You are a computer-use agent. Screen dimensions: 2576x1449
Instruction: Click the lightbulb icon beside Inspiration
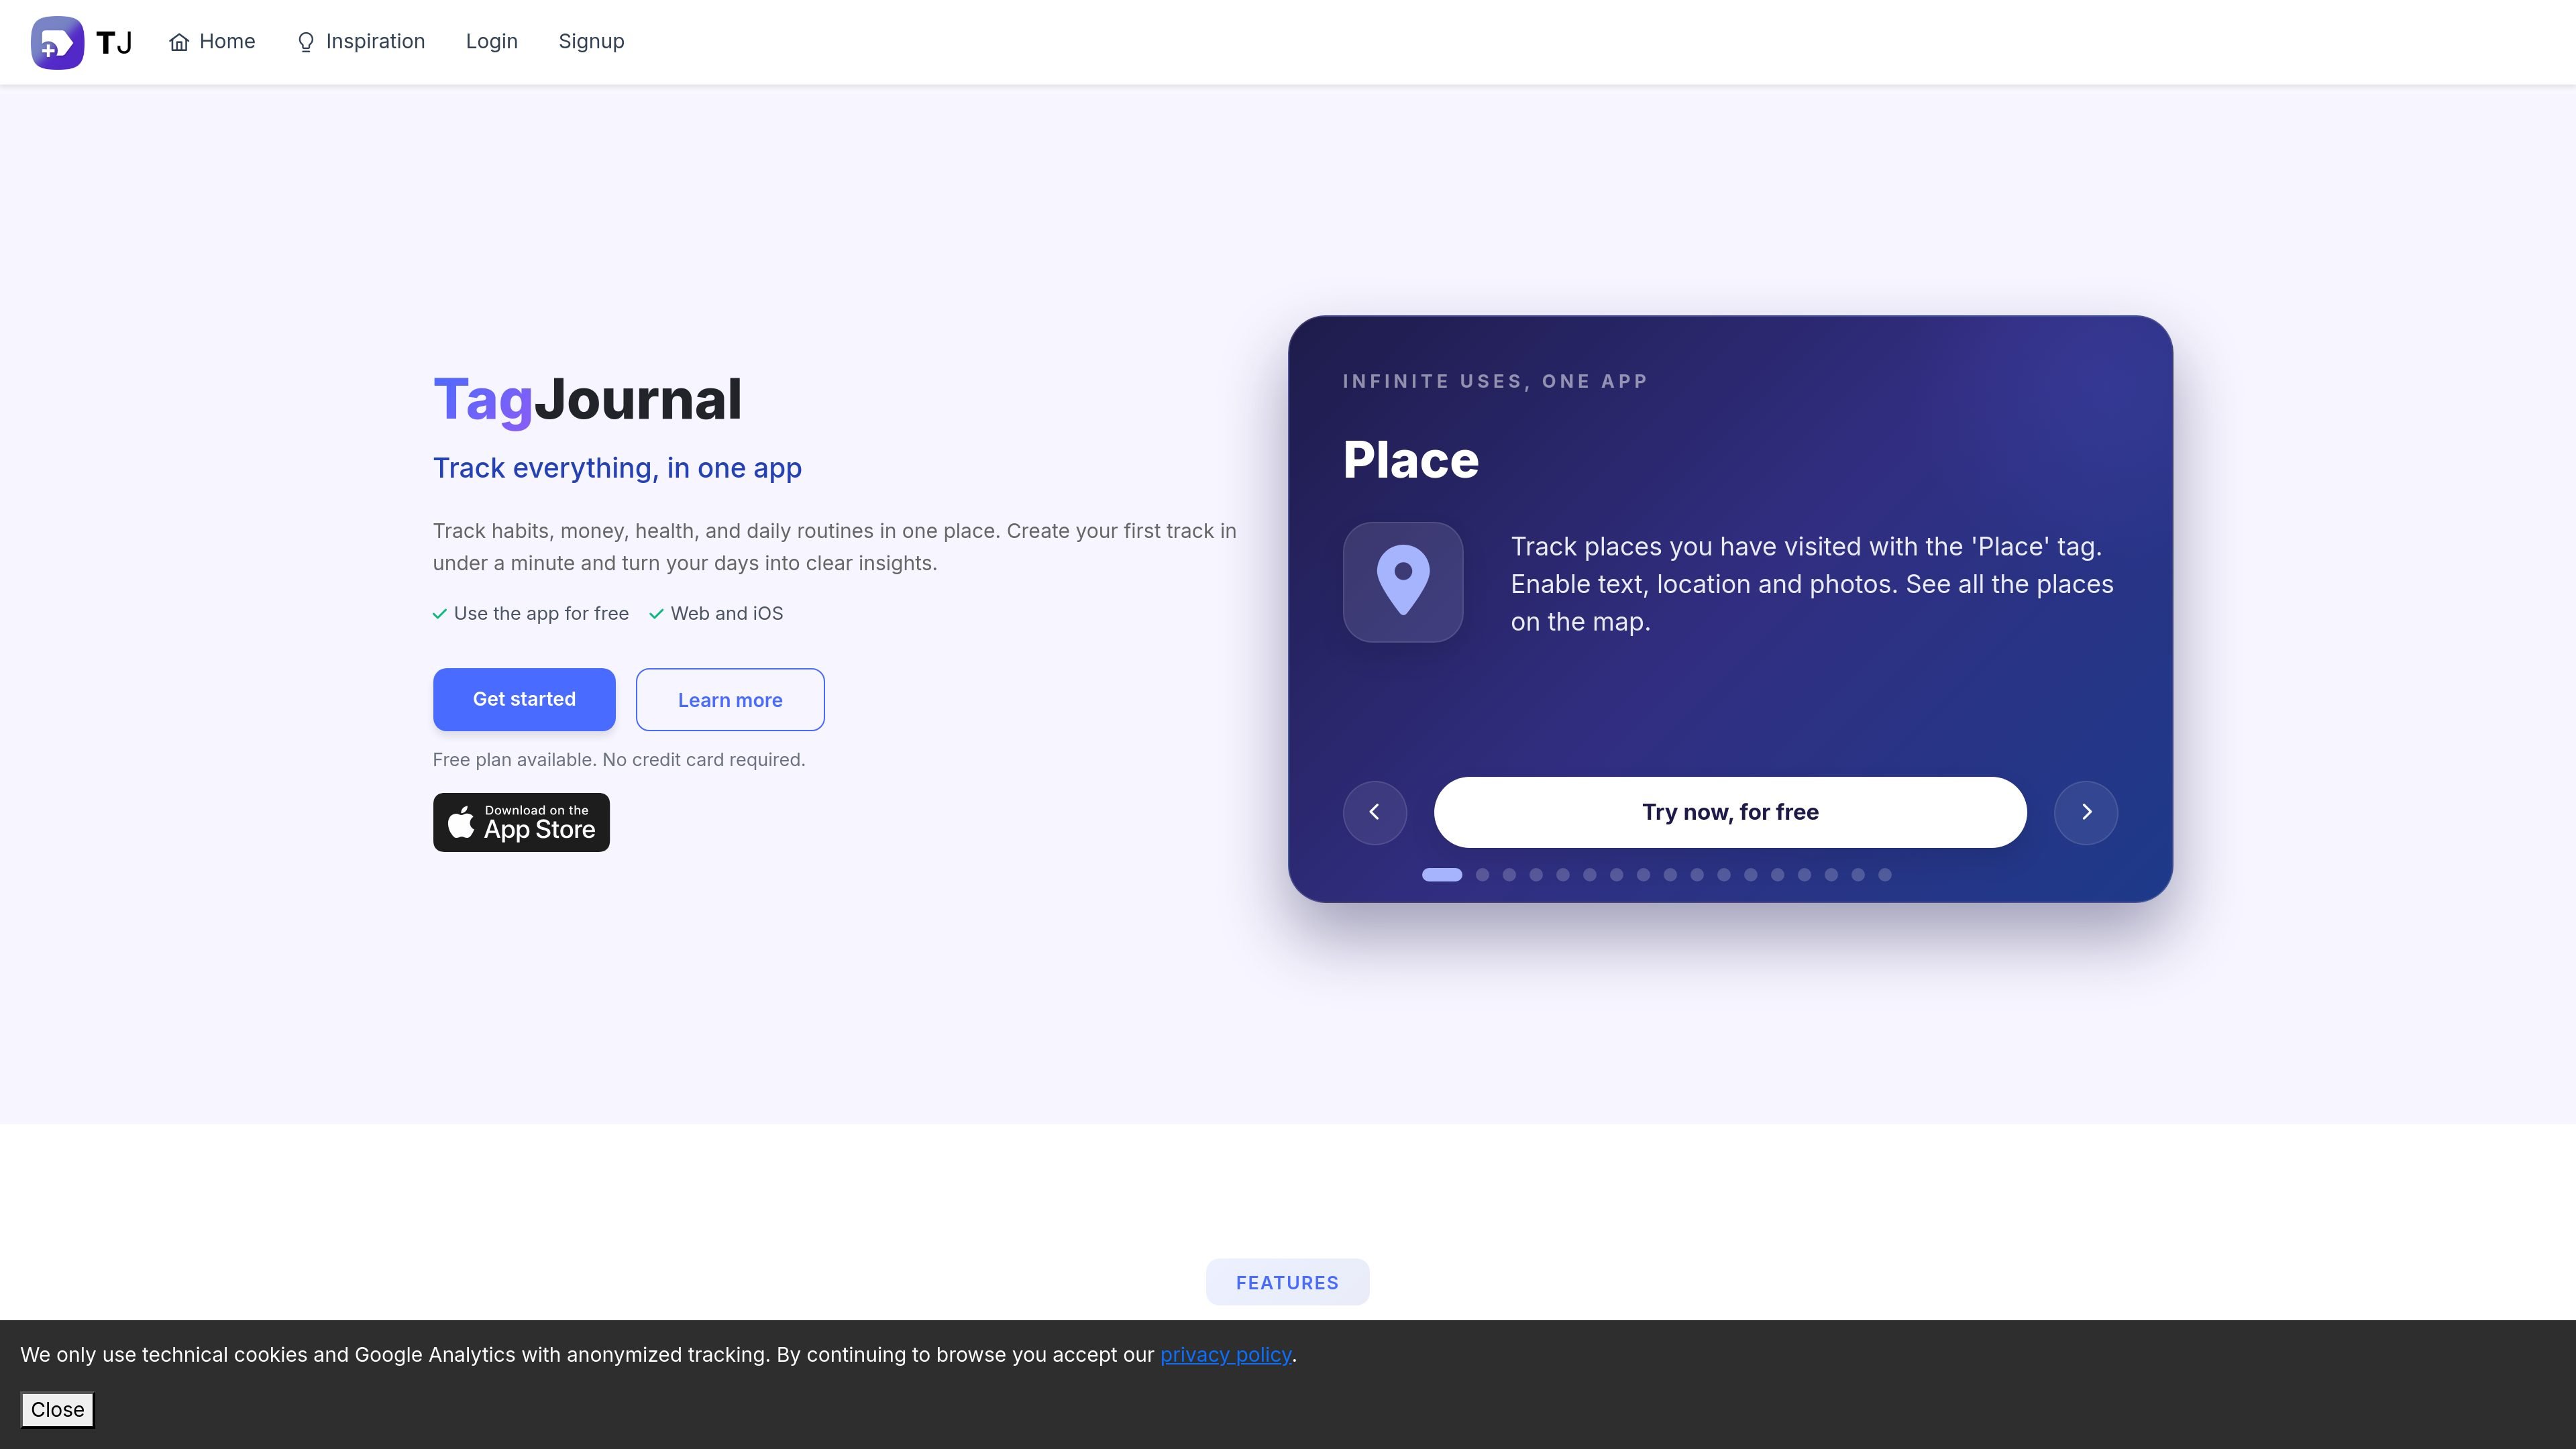coord(306,42)
